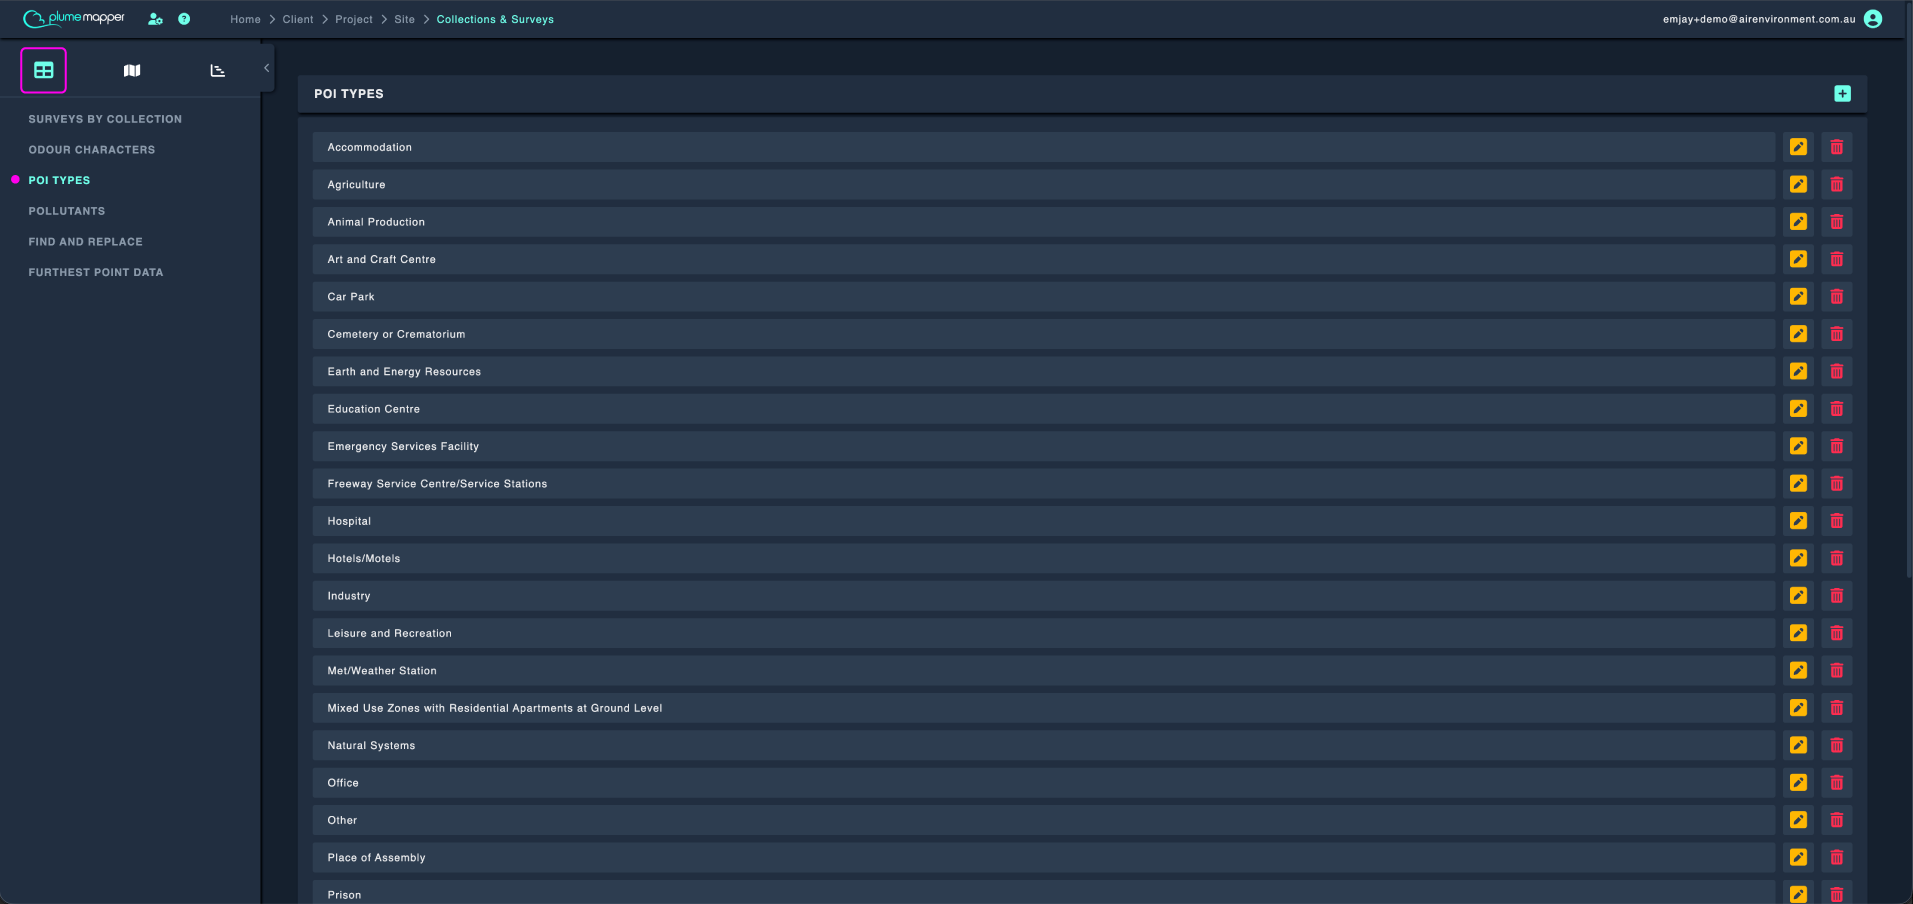Delete the Natural Systems POI type
The image size is (1913, 904).
click(1837, 745)
